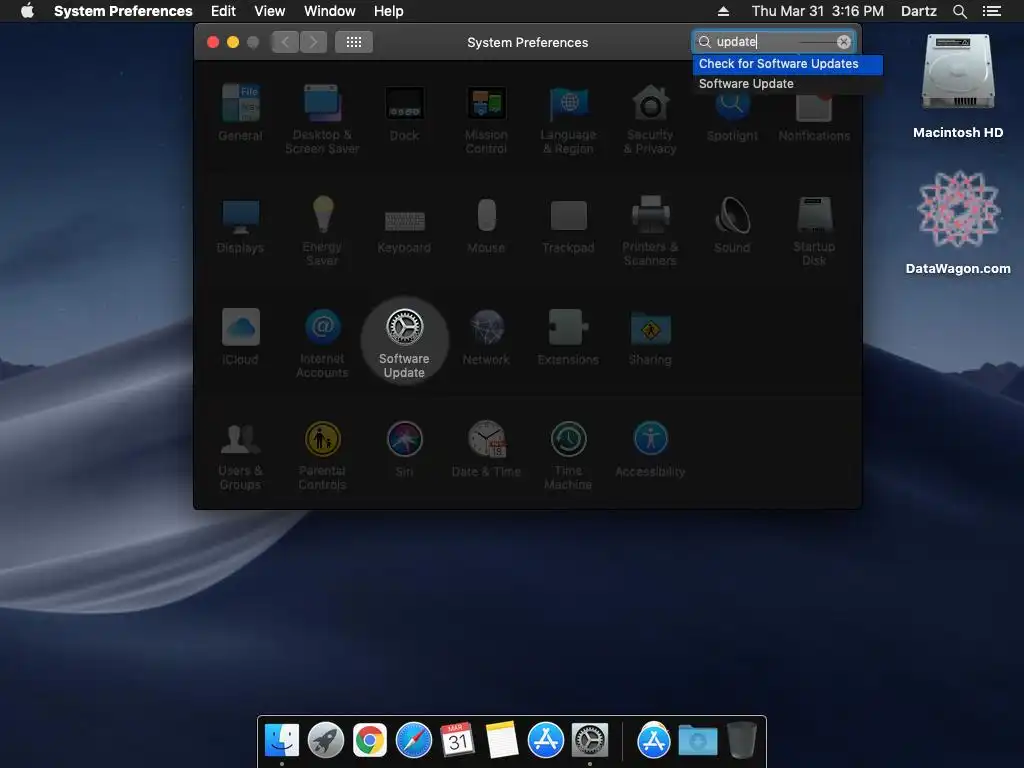Click the eject icon in menu bar

click(723, 11)
